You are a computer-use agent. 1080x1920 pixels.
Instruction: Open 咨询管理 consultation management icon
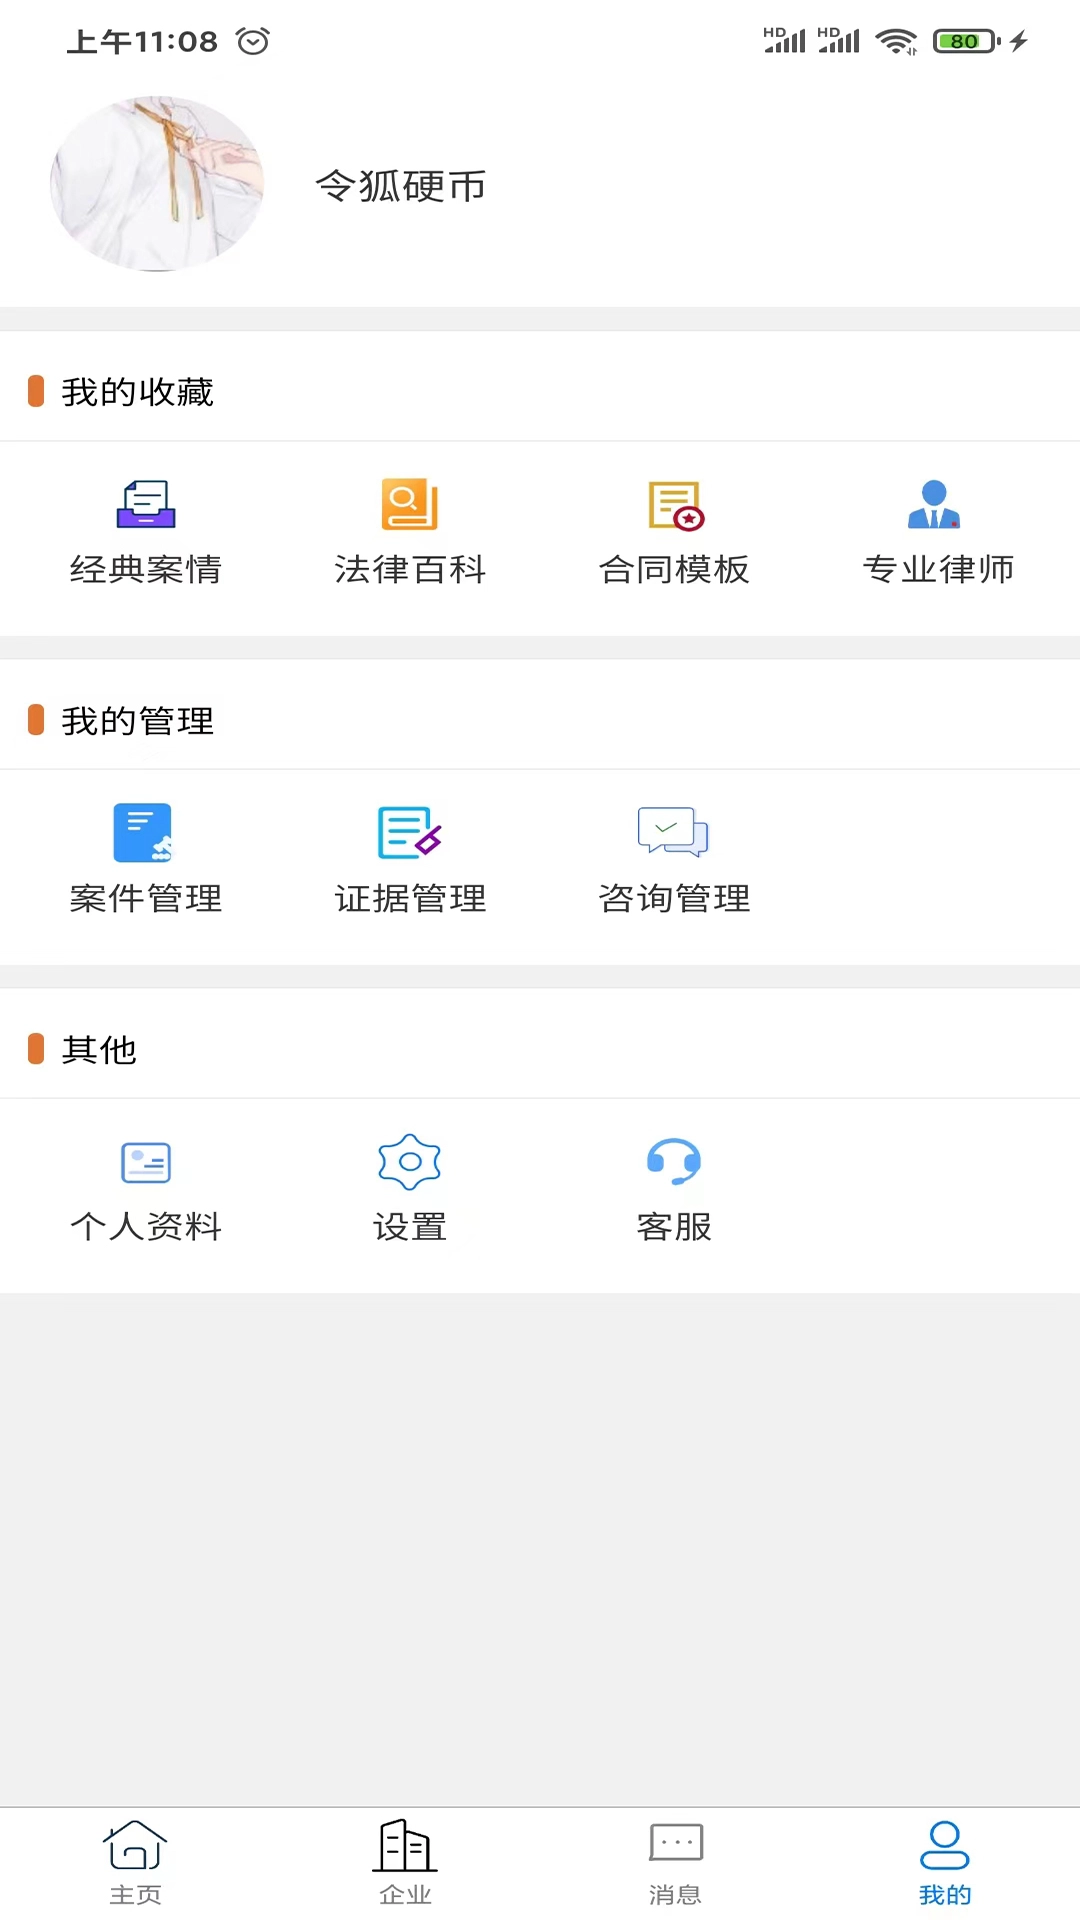(x=674, y=833)
